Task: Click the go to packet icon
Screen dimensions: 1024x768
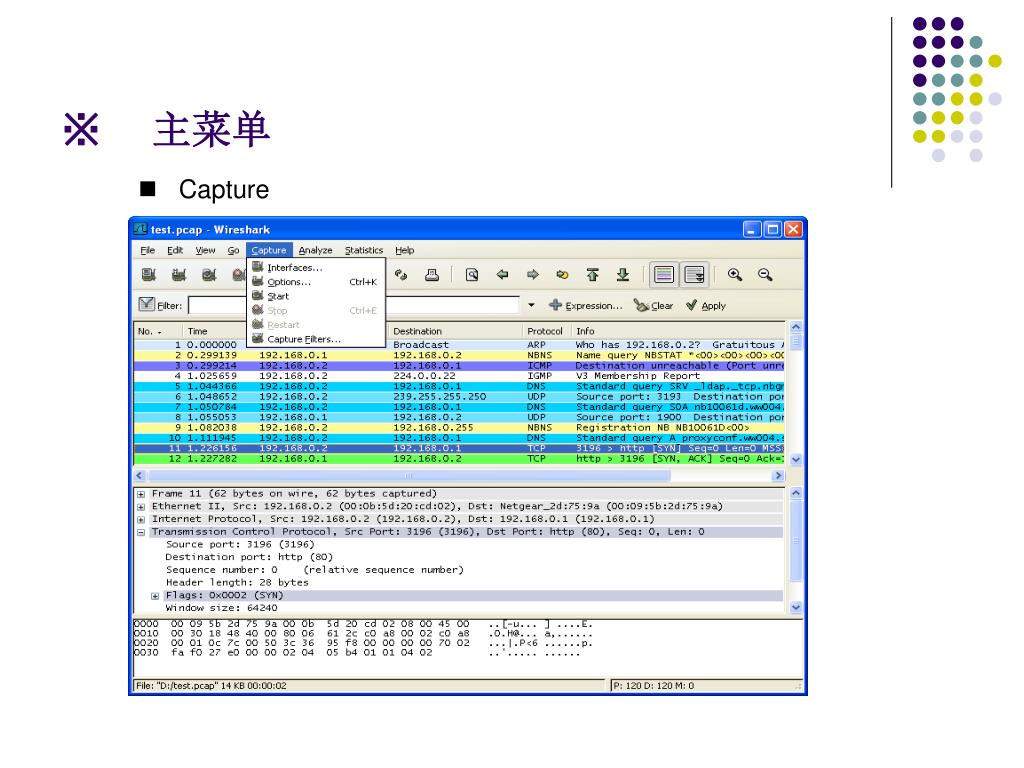Action: [x=562, y=275]
